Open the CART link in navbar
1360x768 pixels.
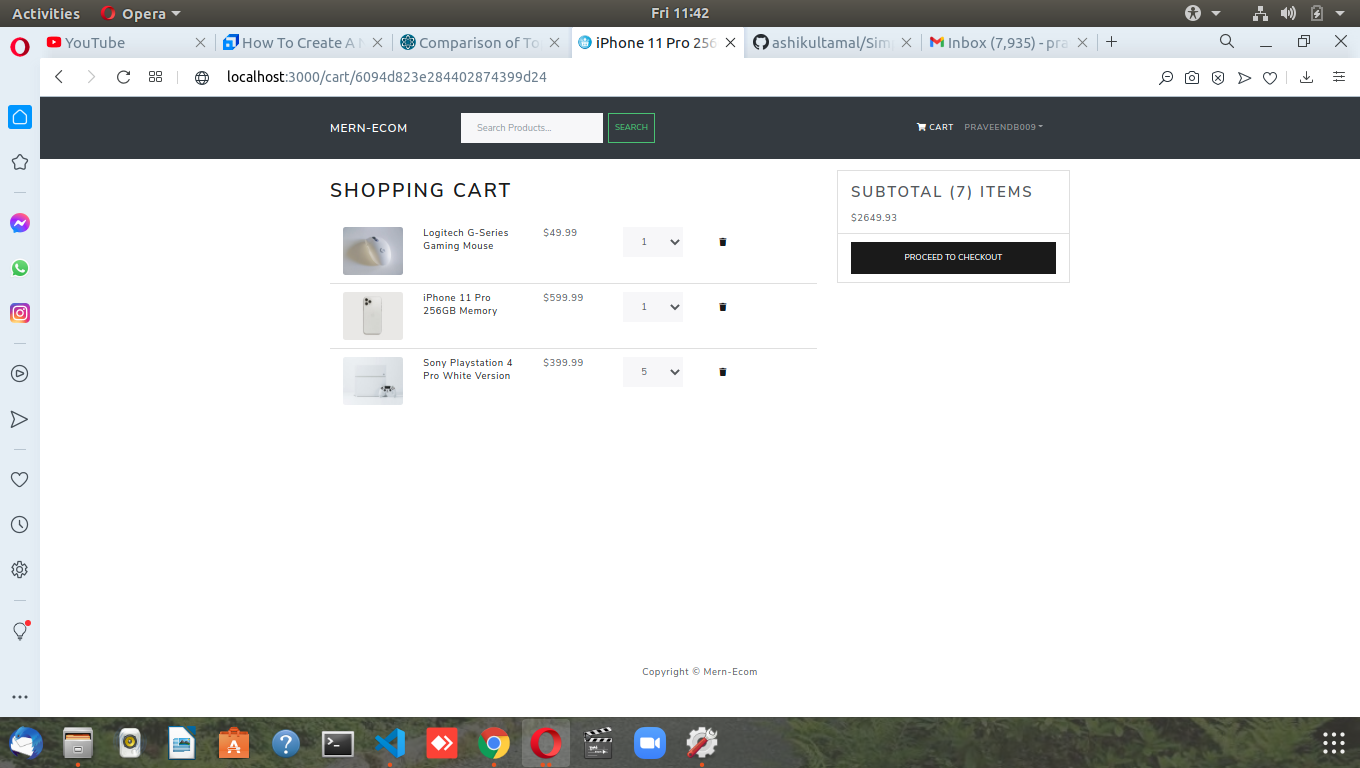[935, 127]
